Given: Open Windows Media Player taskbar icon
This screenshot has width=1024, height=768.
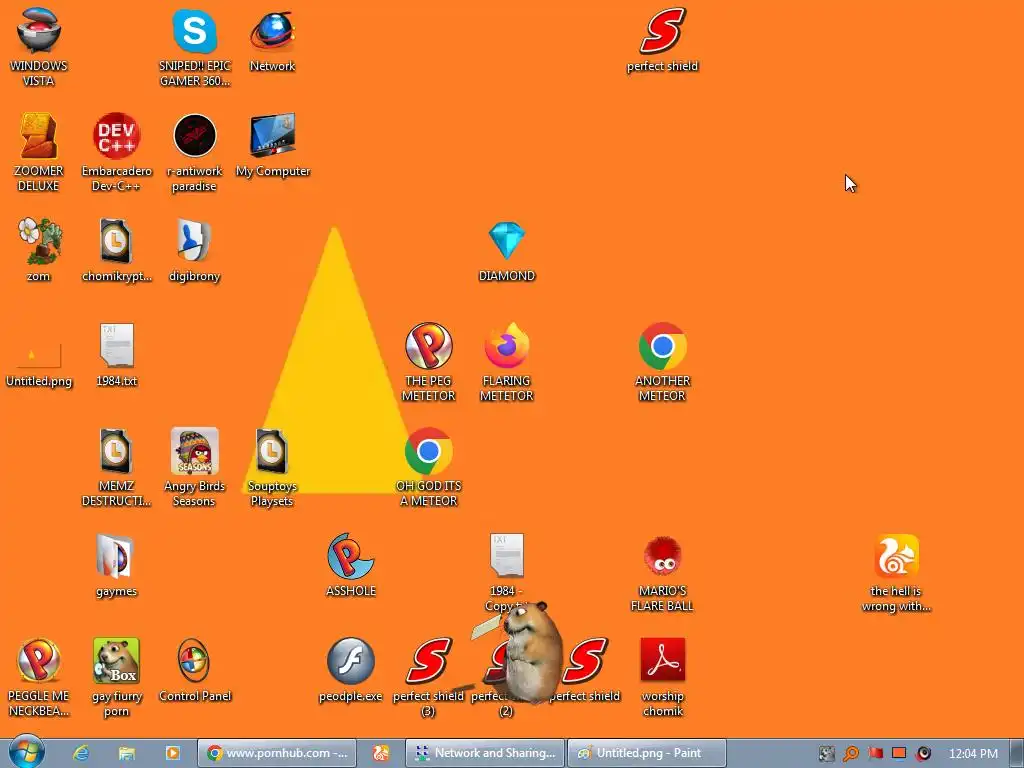Looking at the screenshot, I should 172,753.
